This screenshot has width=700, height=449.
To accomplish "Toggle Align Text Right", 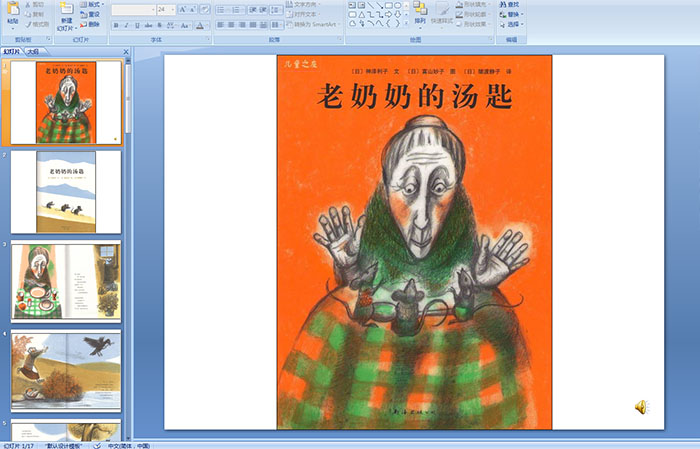I will pos(242,25).
